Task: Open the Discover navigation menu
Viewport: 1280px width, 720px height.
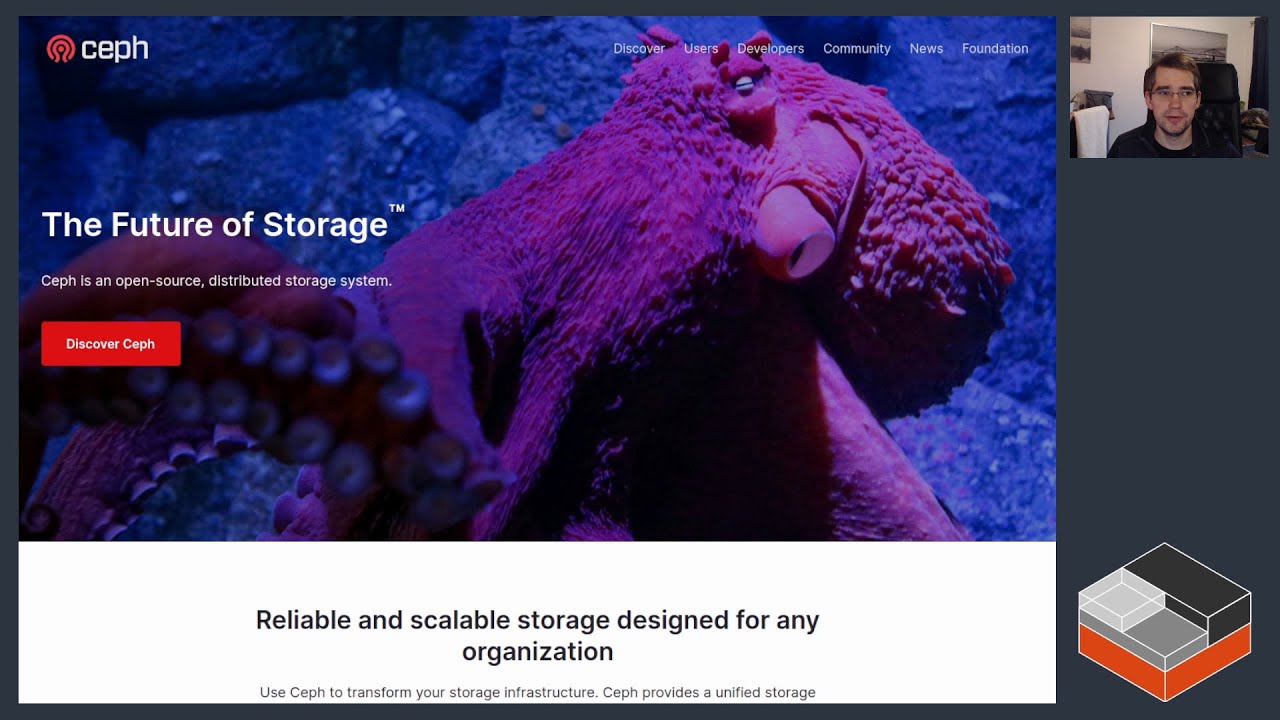Action: coord(639,48)
